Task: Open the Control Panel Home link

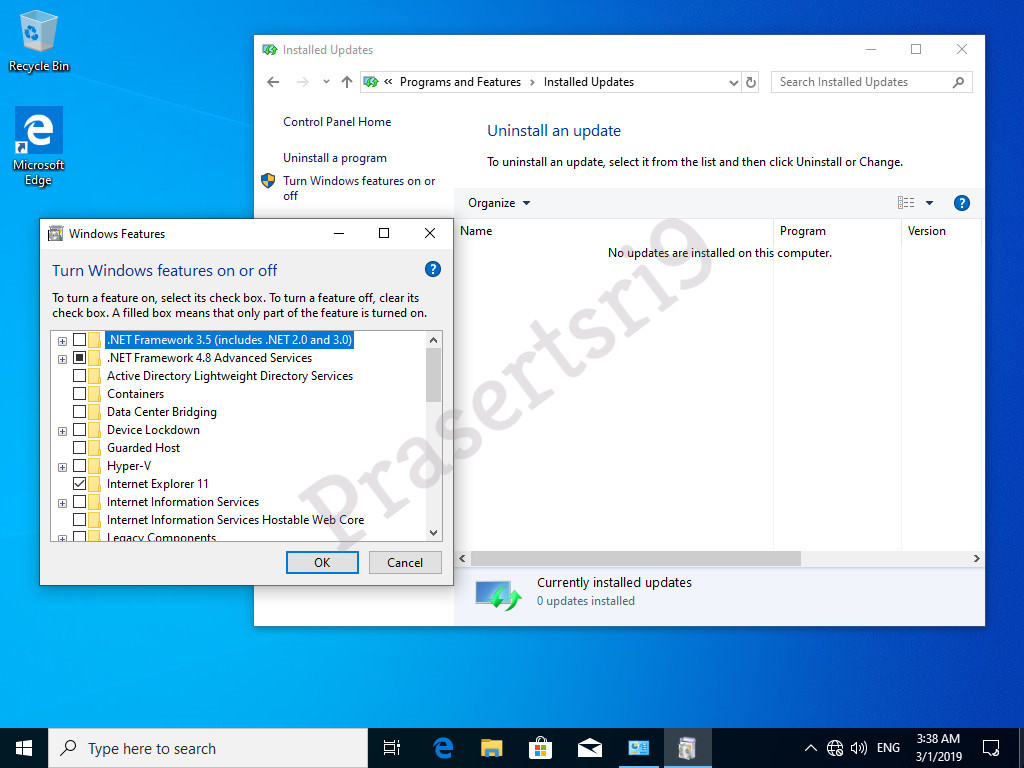Action: (337, 121)
